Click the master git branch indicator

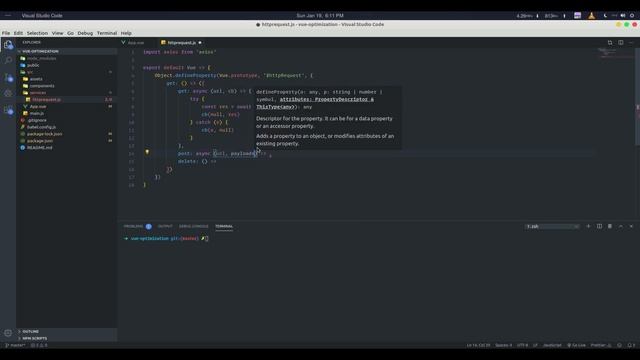pyautogui.click(x=15, y=345)
